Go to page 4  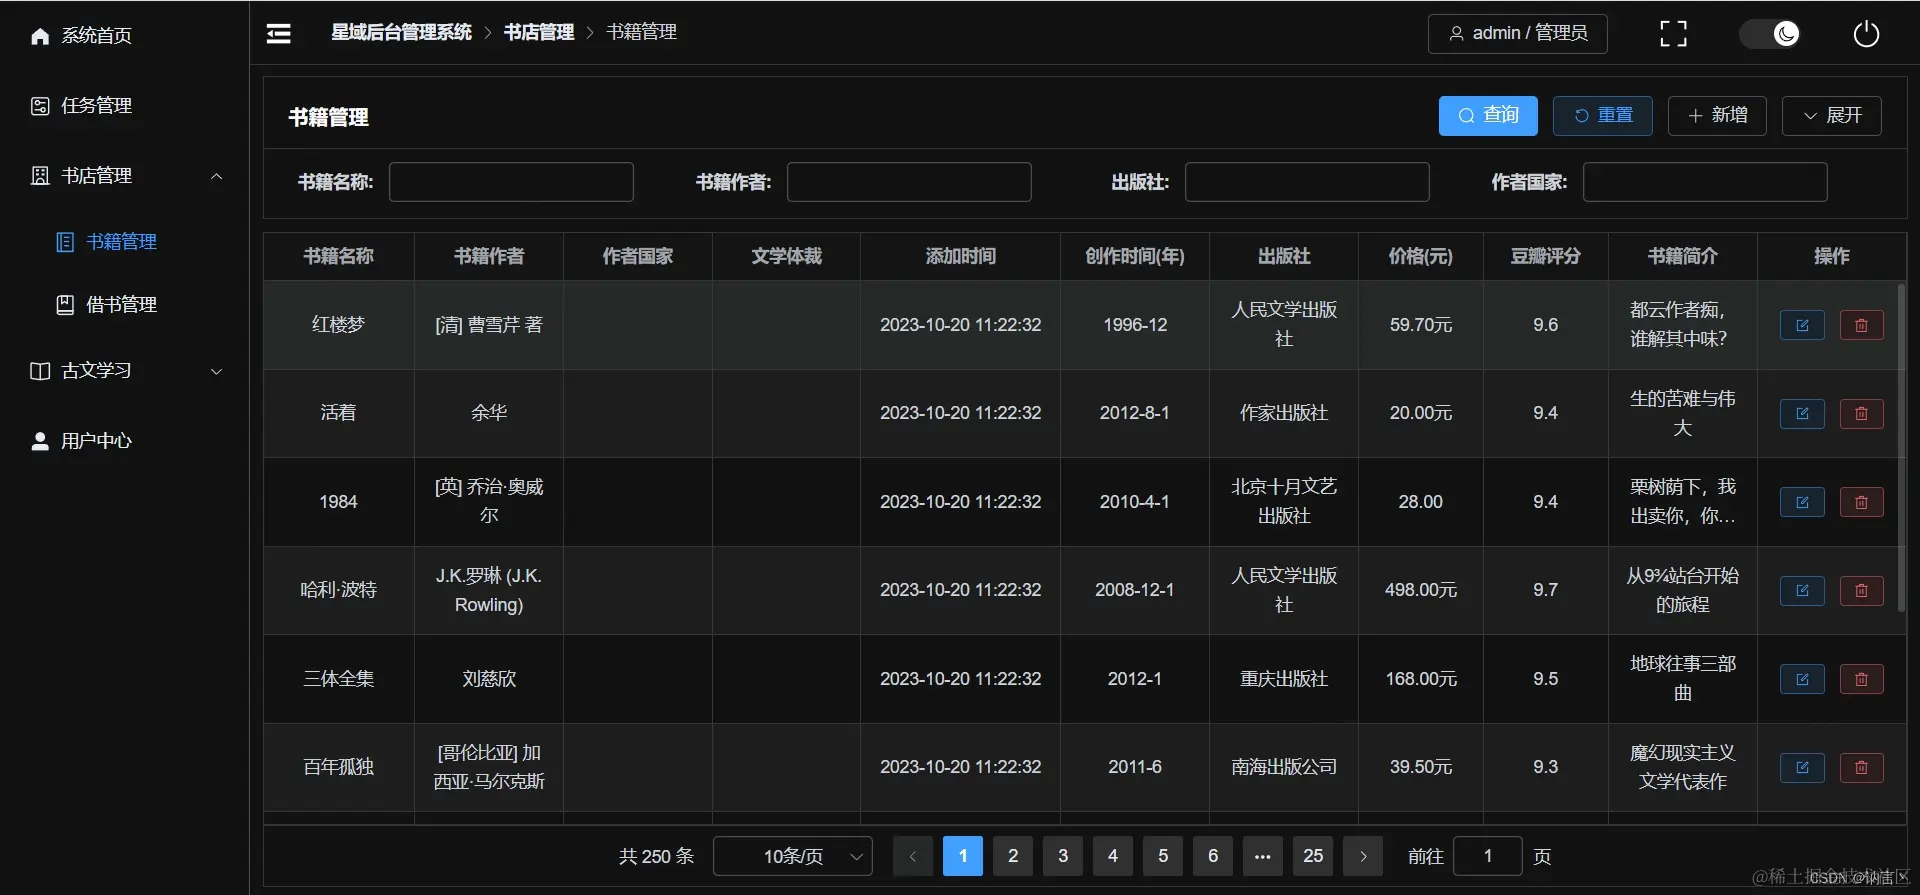coord(1113,856)
